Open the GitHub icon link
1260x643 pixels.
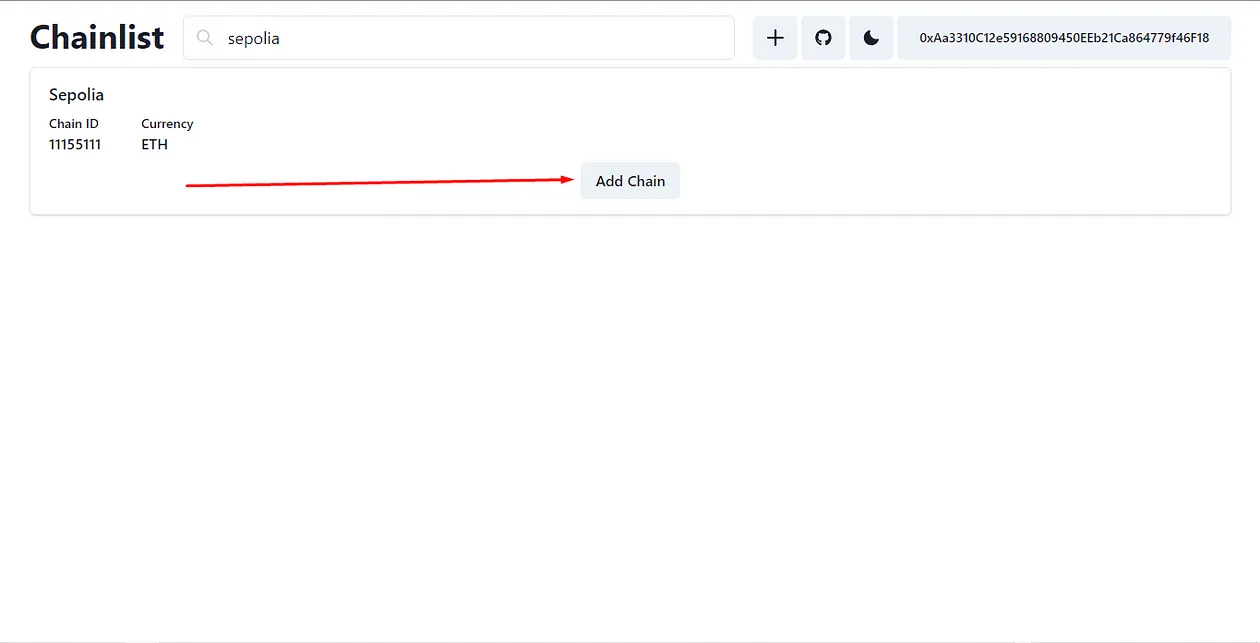(823, 38)
